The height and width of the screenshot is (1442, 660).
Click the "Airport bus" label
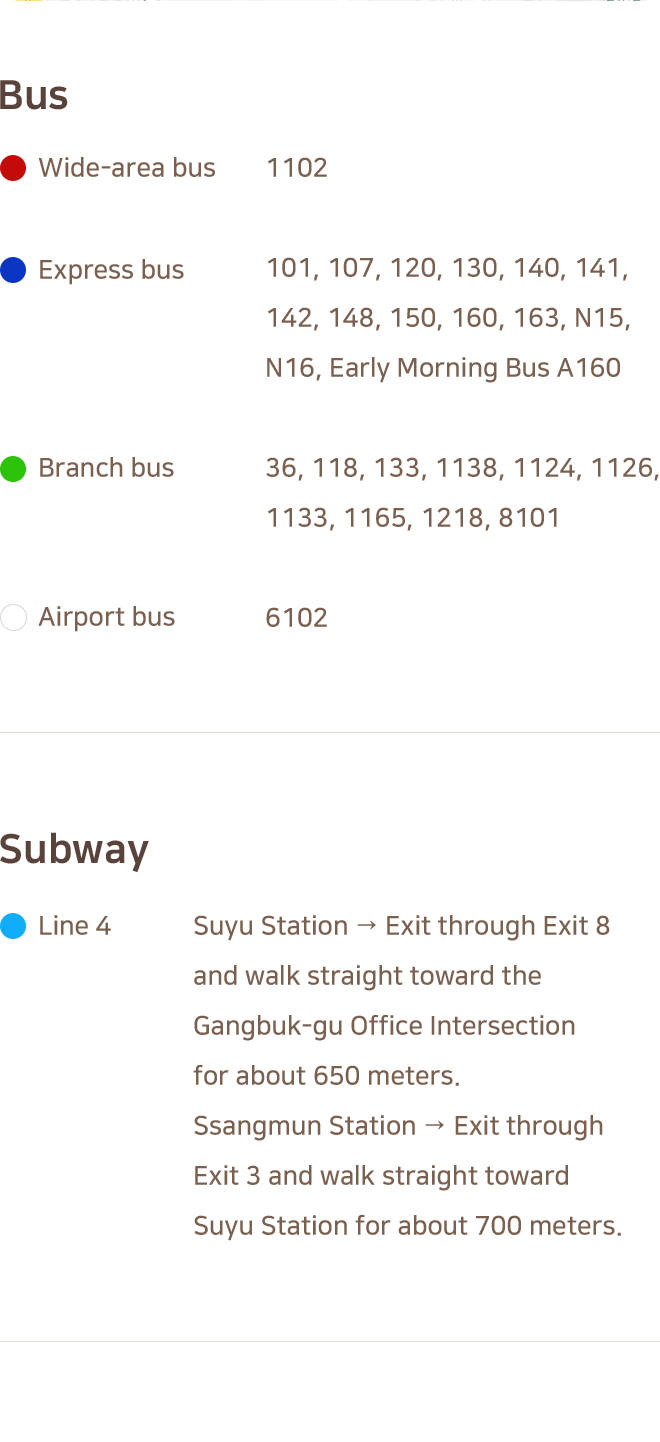106,617
